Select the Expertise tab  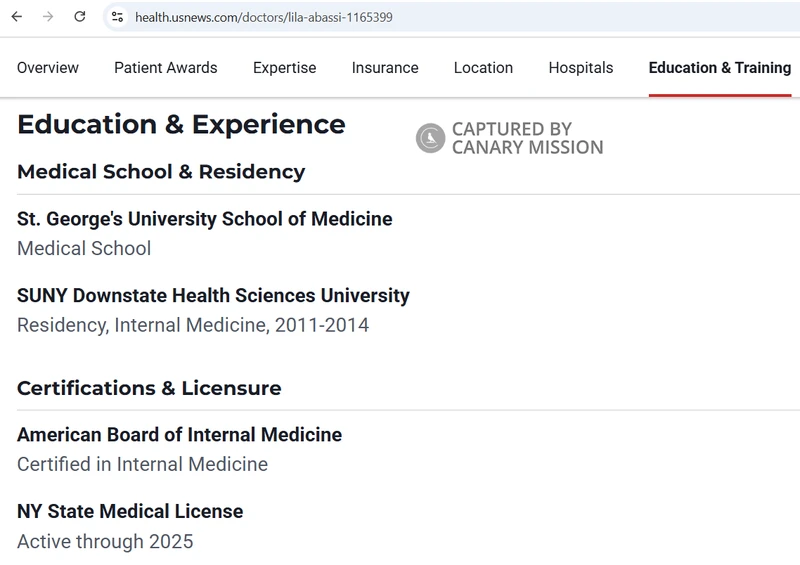(285, 67)
